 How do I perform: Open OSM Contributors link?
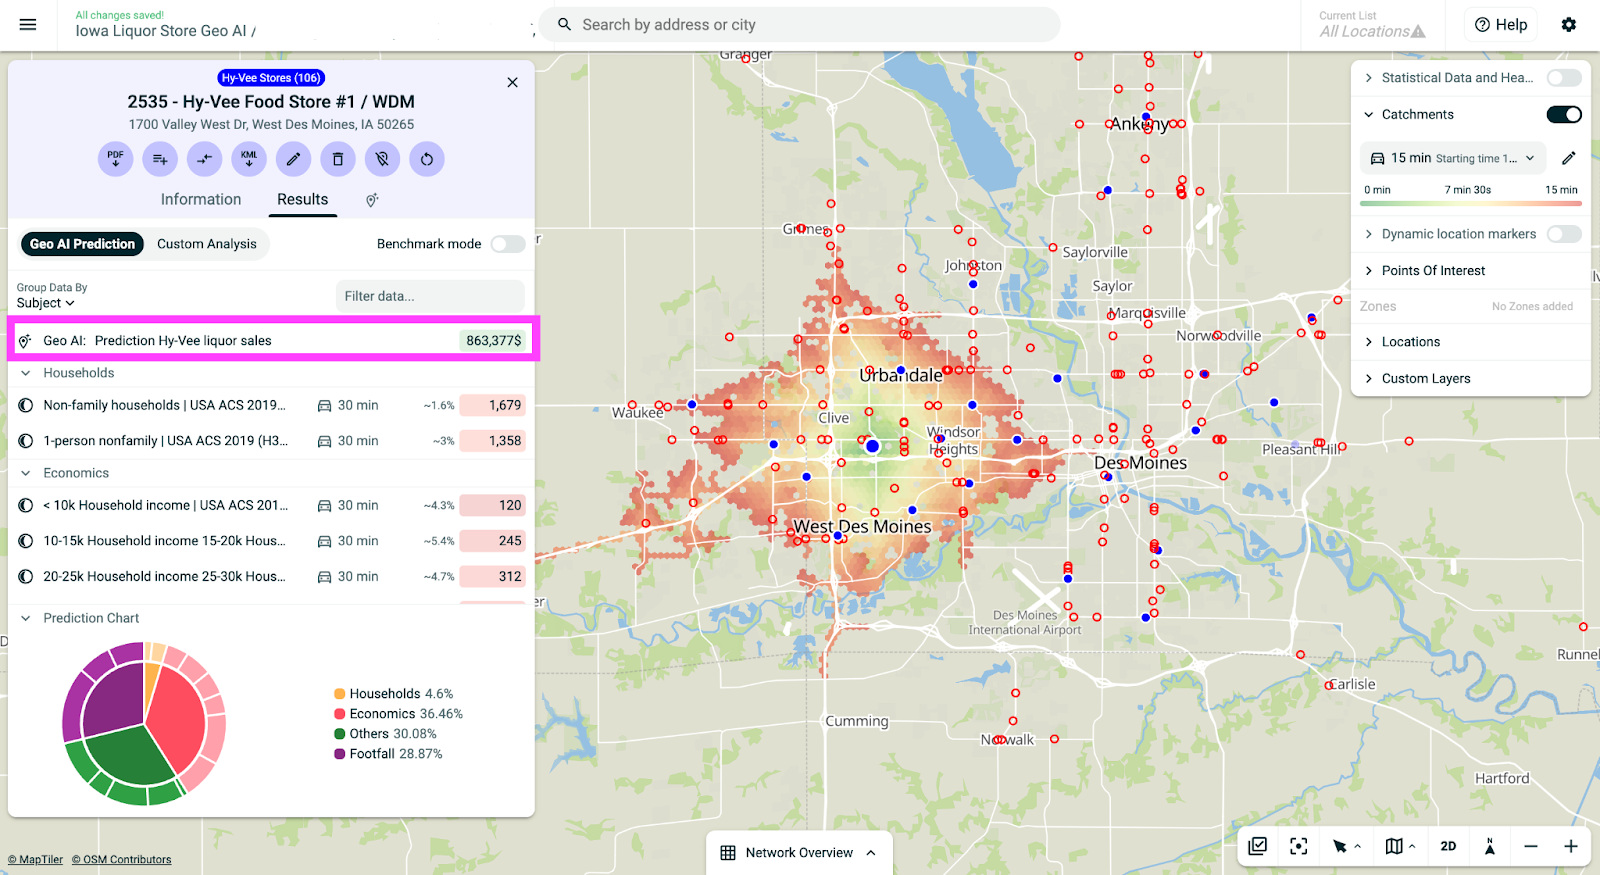[121, 860]
